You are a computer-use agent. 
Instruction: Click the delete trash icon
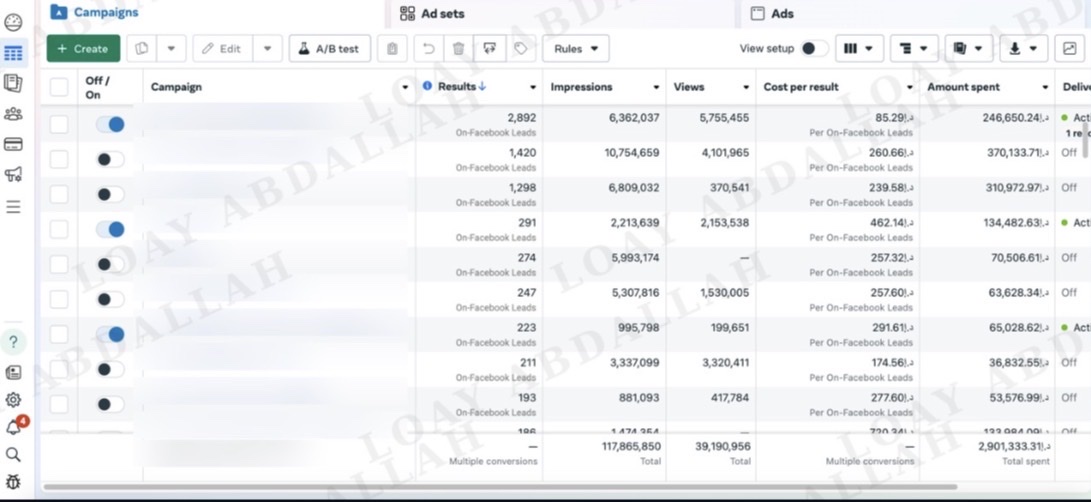(x=459, y=49)
